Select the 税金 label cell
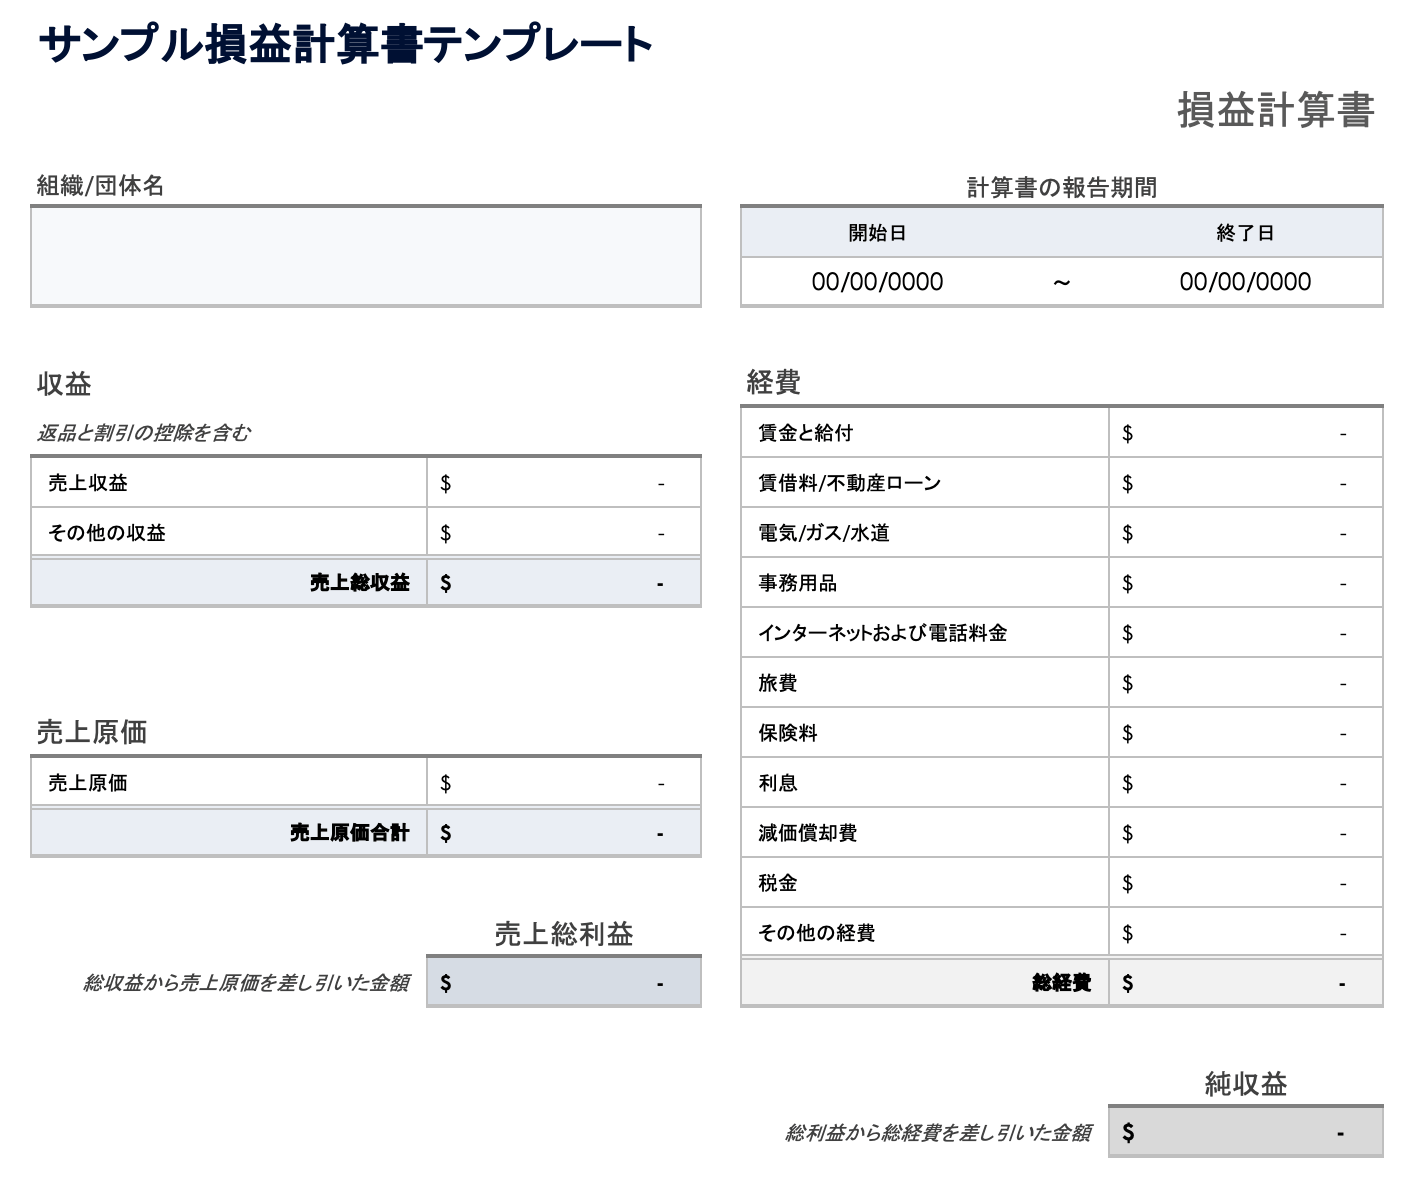1410x1182 pixels. 925,883
